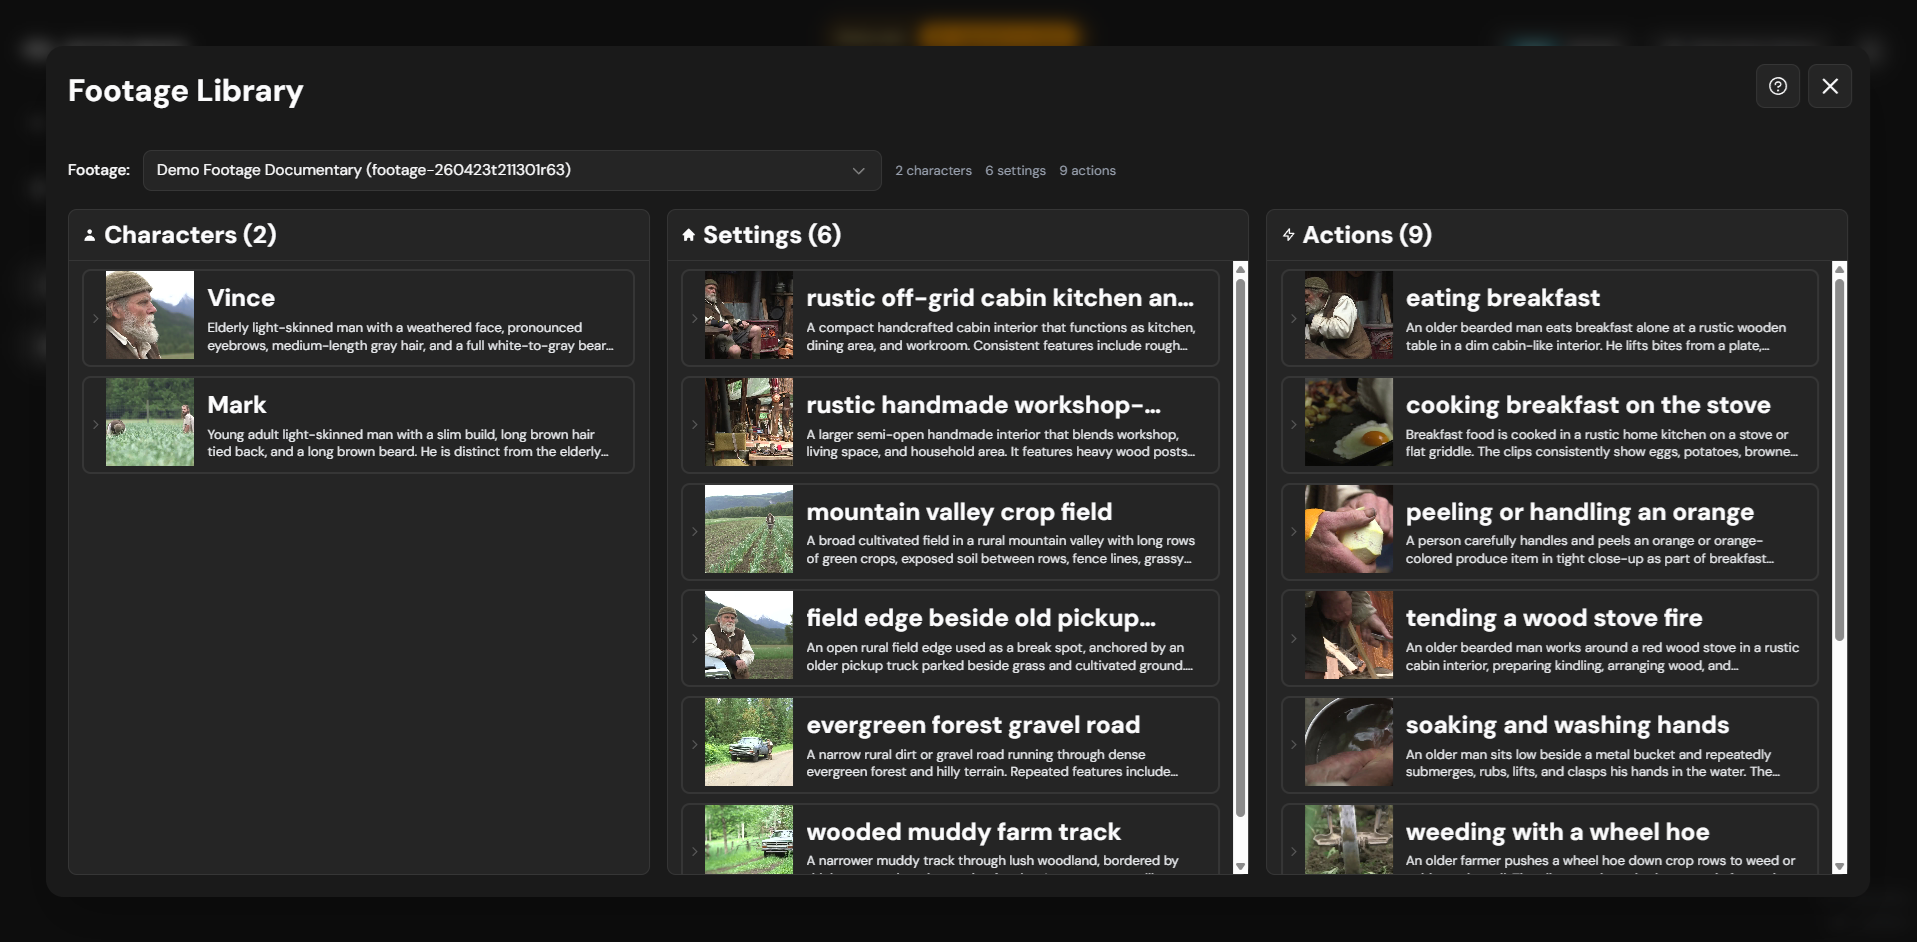1917x942 pixels.
Task: Expand the peeling or handling an orange chevron
Action: click(1293, 532)
